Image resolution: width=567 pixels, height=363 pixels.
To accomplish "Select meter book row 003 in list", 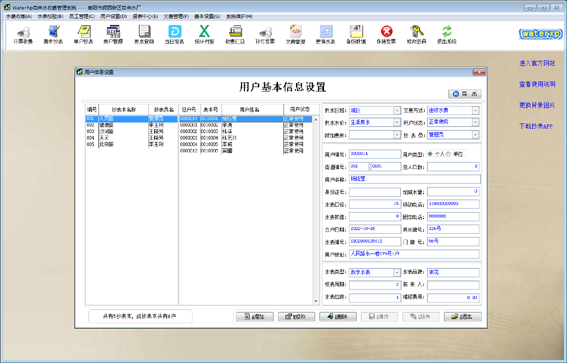I will 131,132.
